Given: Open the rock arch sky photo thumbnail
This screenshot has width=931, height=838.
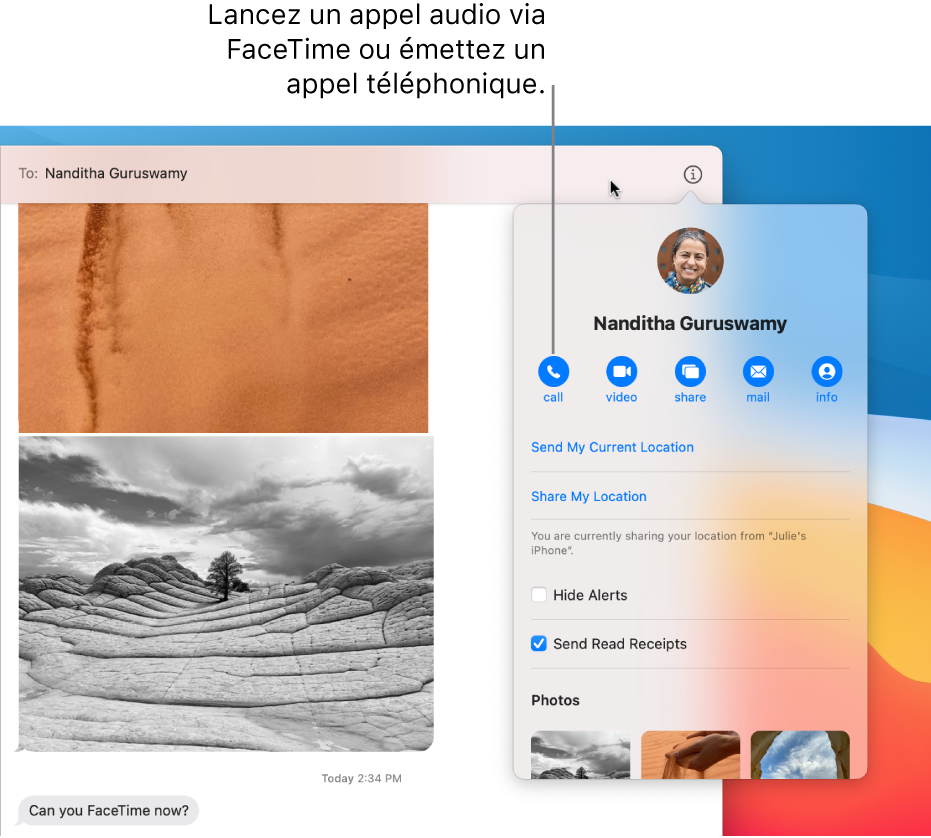Looking at the screenshot, I should (800, 754).
